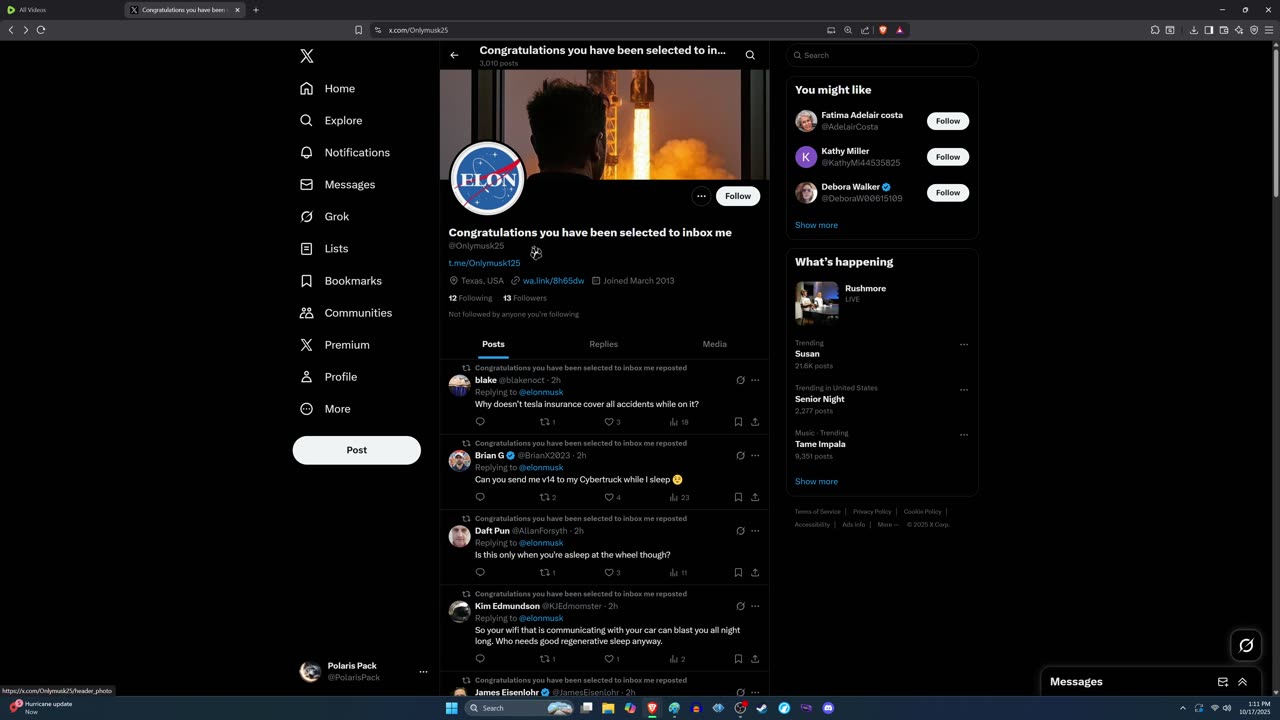Open Lists in sidebar
Viewport: 1280px width, 720px height.
[324, 248]
